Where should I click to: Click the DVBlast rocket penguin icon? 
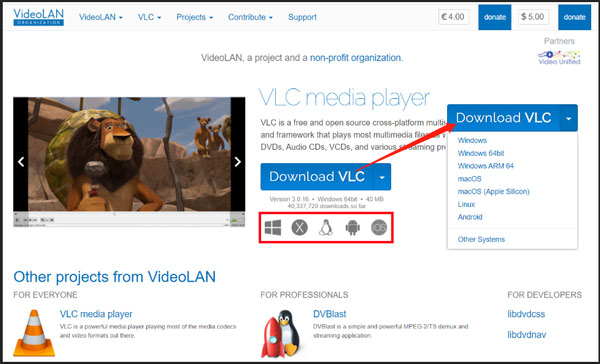(x=281, y=333)
